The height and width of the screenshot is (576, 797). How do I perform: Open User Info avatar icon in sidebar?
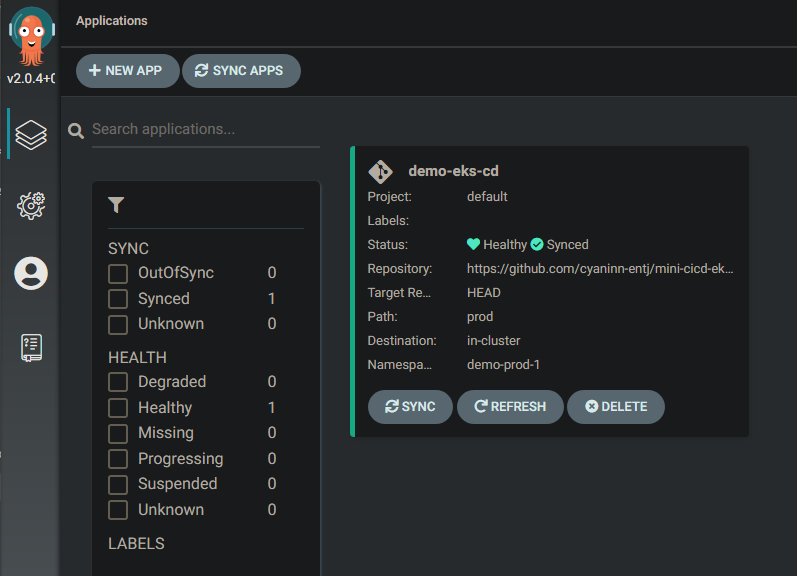pos(31,273)
